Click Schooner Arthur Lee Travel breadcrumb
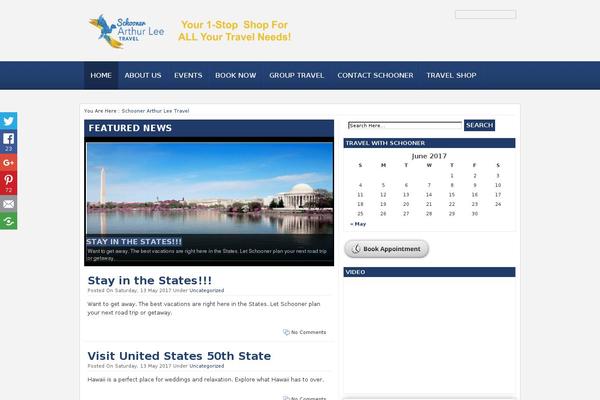600x400 pixels. pos(155,111)
